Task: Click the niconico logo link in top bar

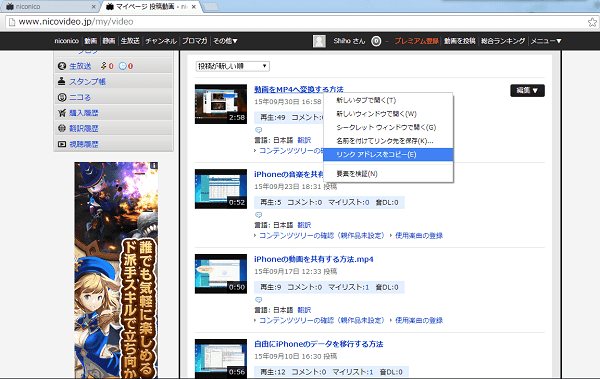Action: [x=66, y=41]
